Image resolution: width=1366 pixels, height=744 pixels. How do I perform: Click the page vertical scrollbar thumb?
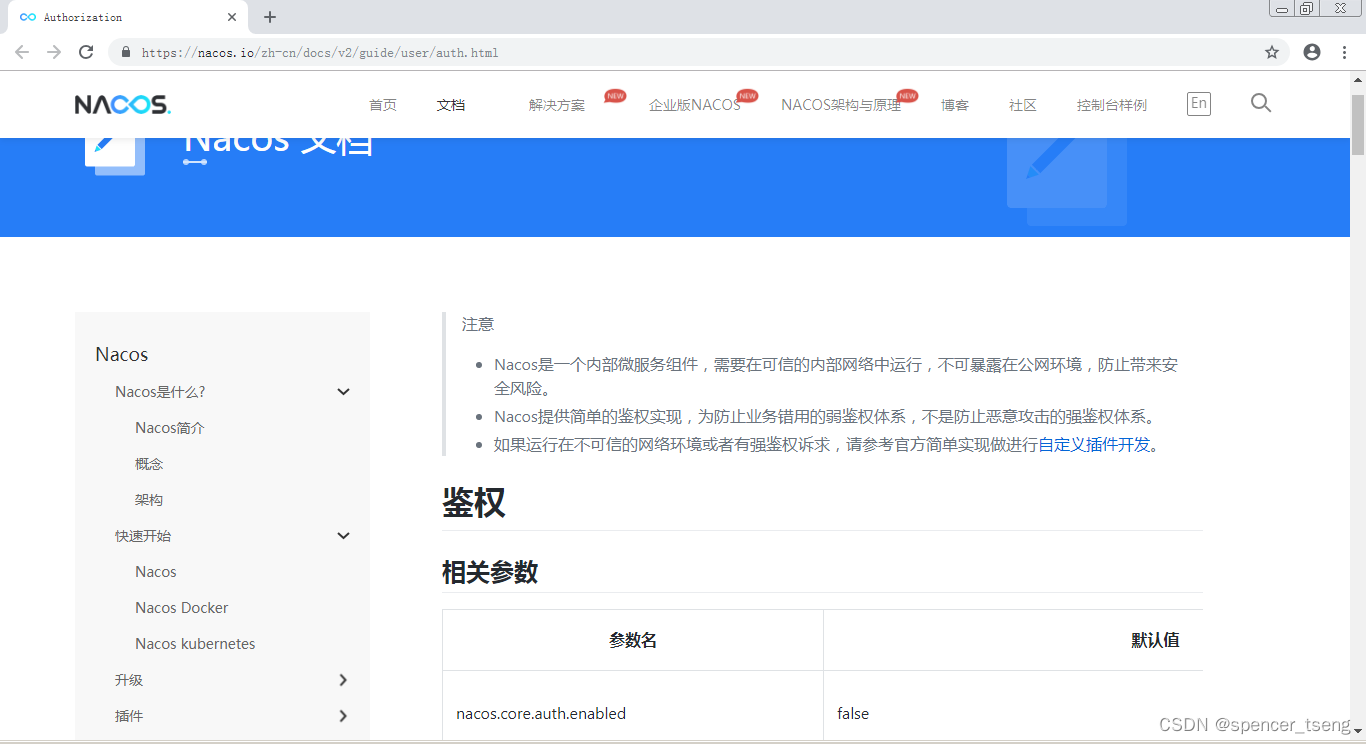[x=1358, y=125]
